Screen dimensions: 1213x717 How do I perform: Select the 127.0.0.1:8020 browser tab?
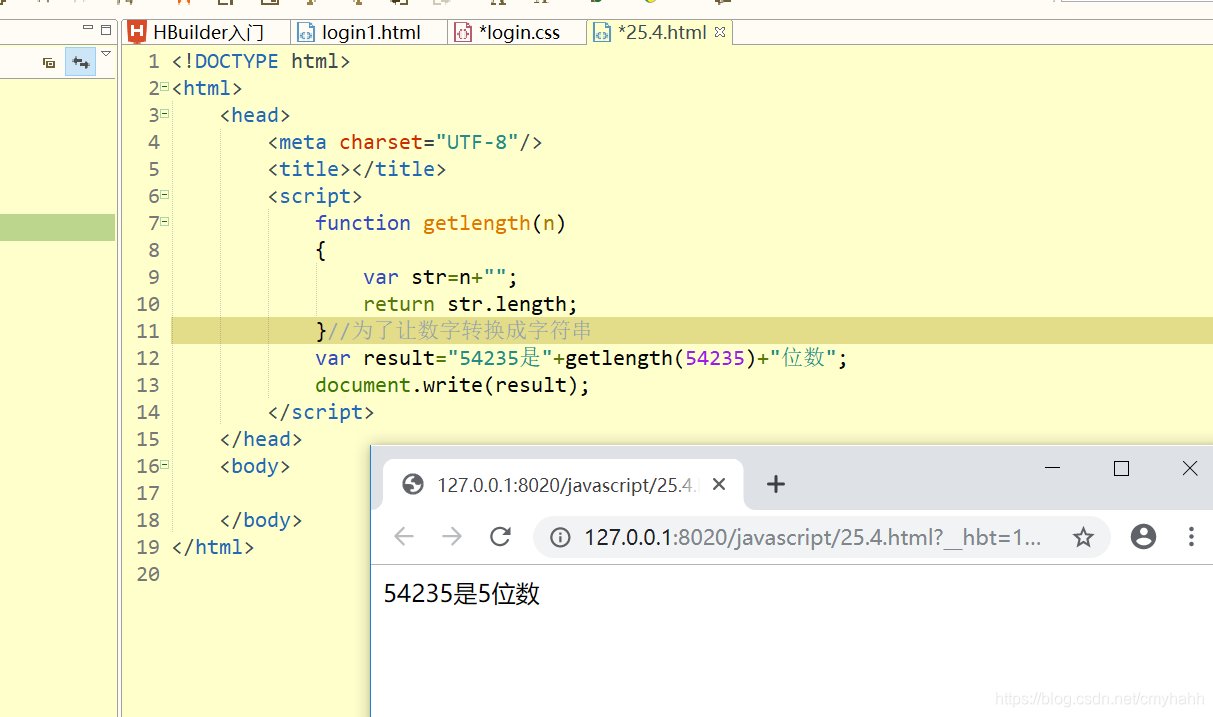click(x=563, y=485)
